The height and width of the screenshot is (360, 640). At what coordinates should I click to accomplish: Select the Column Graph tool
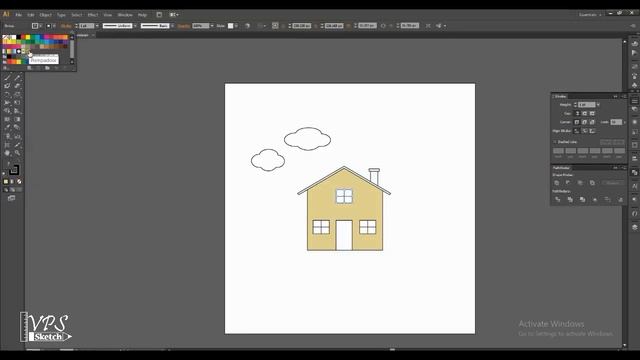pos(17,136)
